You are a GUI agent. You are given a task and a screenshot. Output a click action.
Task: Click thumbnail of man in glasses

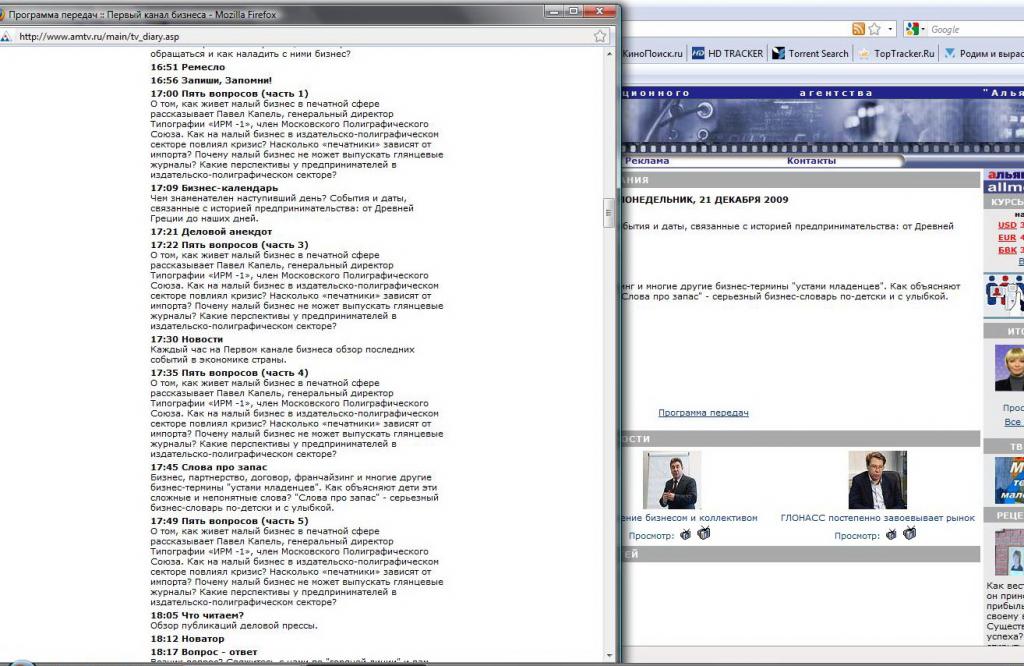tap(877, 480)
